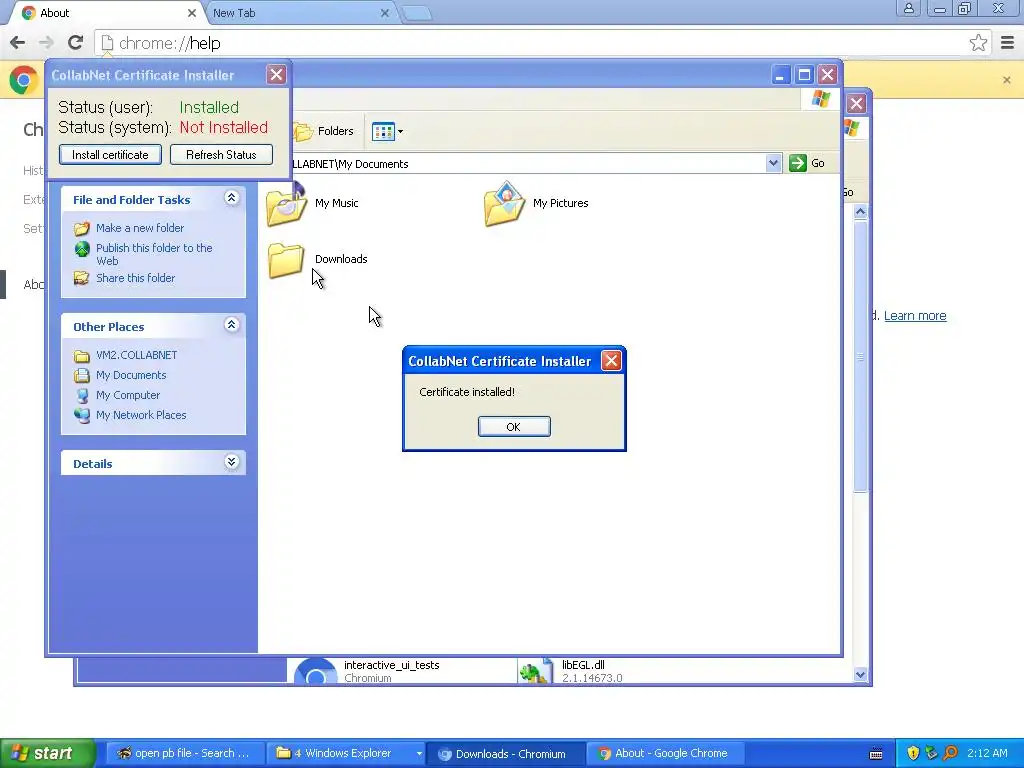Click the My Network Places icon

[x=82, y=415]
